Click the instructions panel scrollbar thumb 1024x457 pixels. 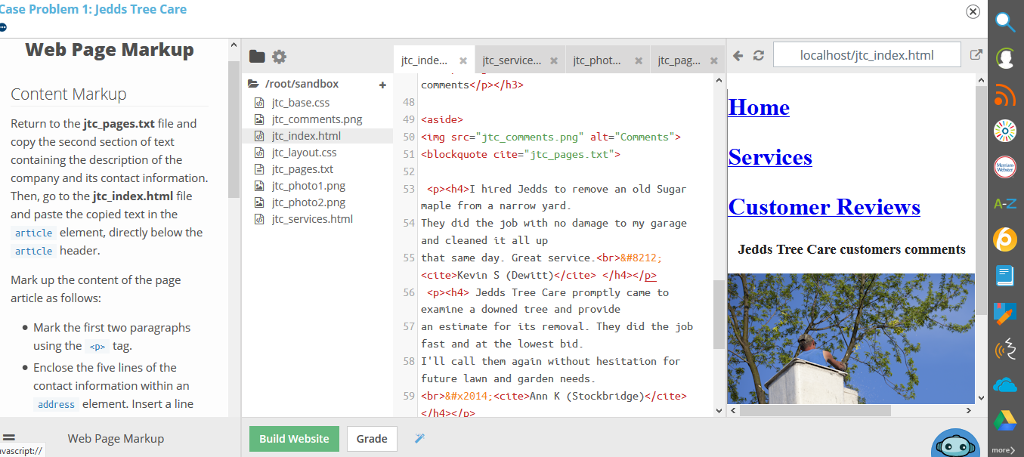233,129
